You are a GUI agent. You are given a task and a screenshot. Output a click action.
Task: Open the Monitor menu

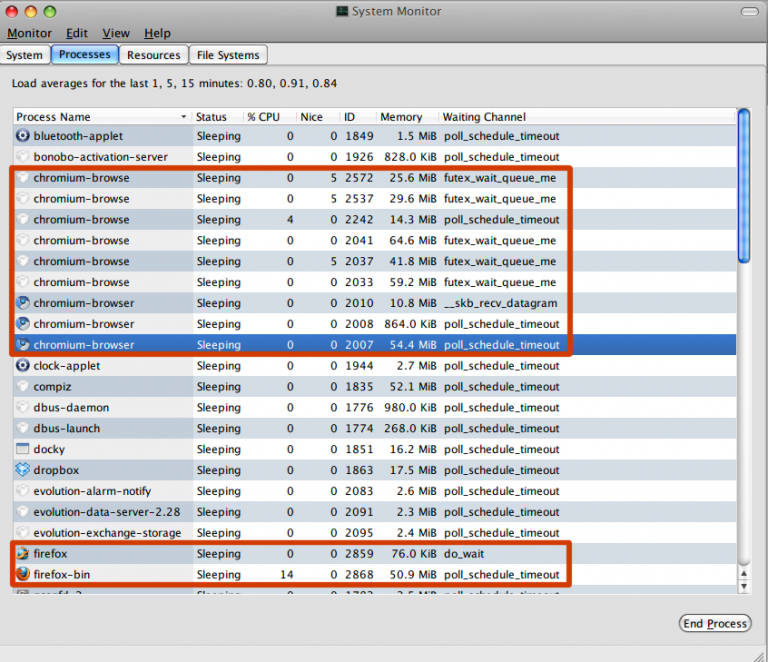point(29,33)
